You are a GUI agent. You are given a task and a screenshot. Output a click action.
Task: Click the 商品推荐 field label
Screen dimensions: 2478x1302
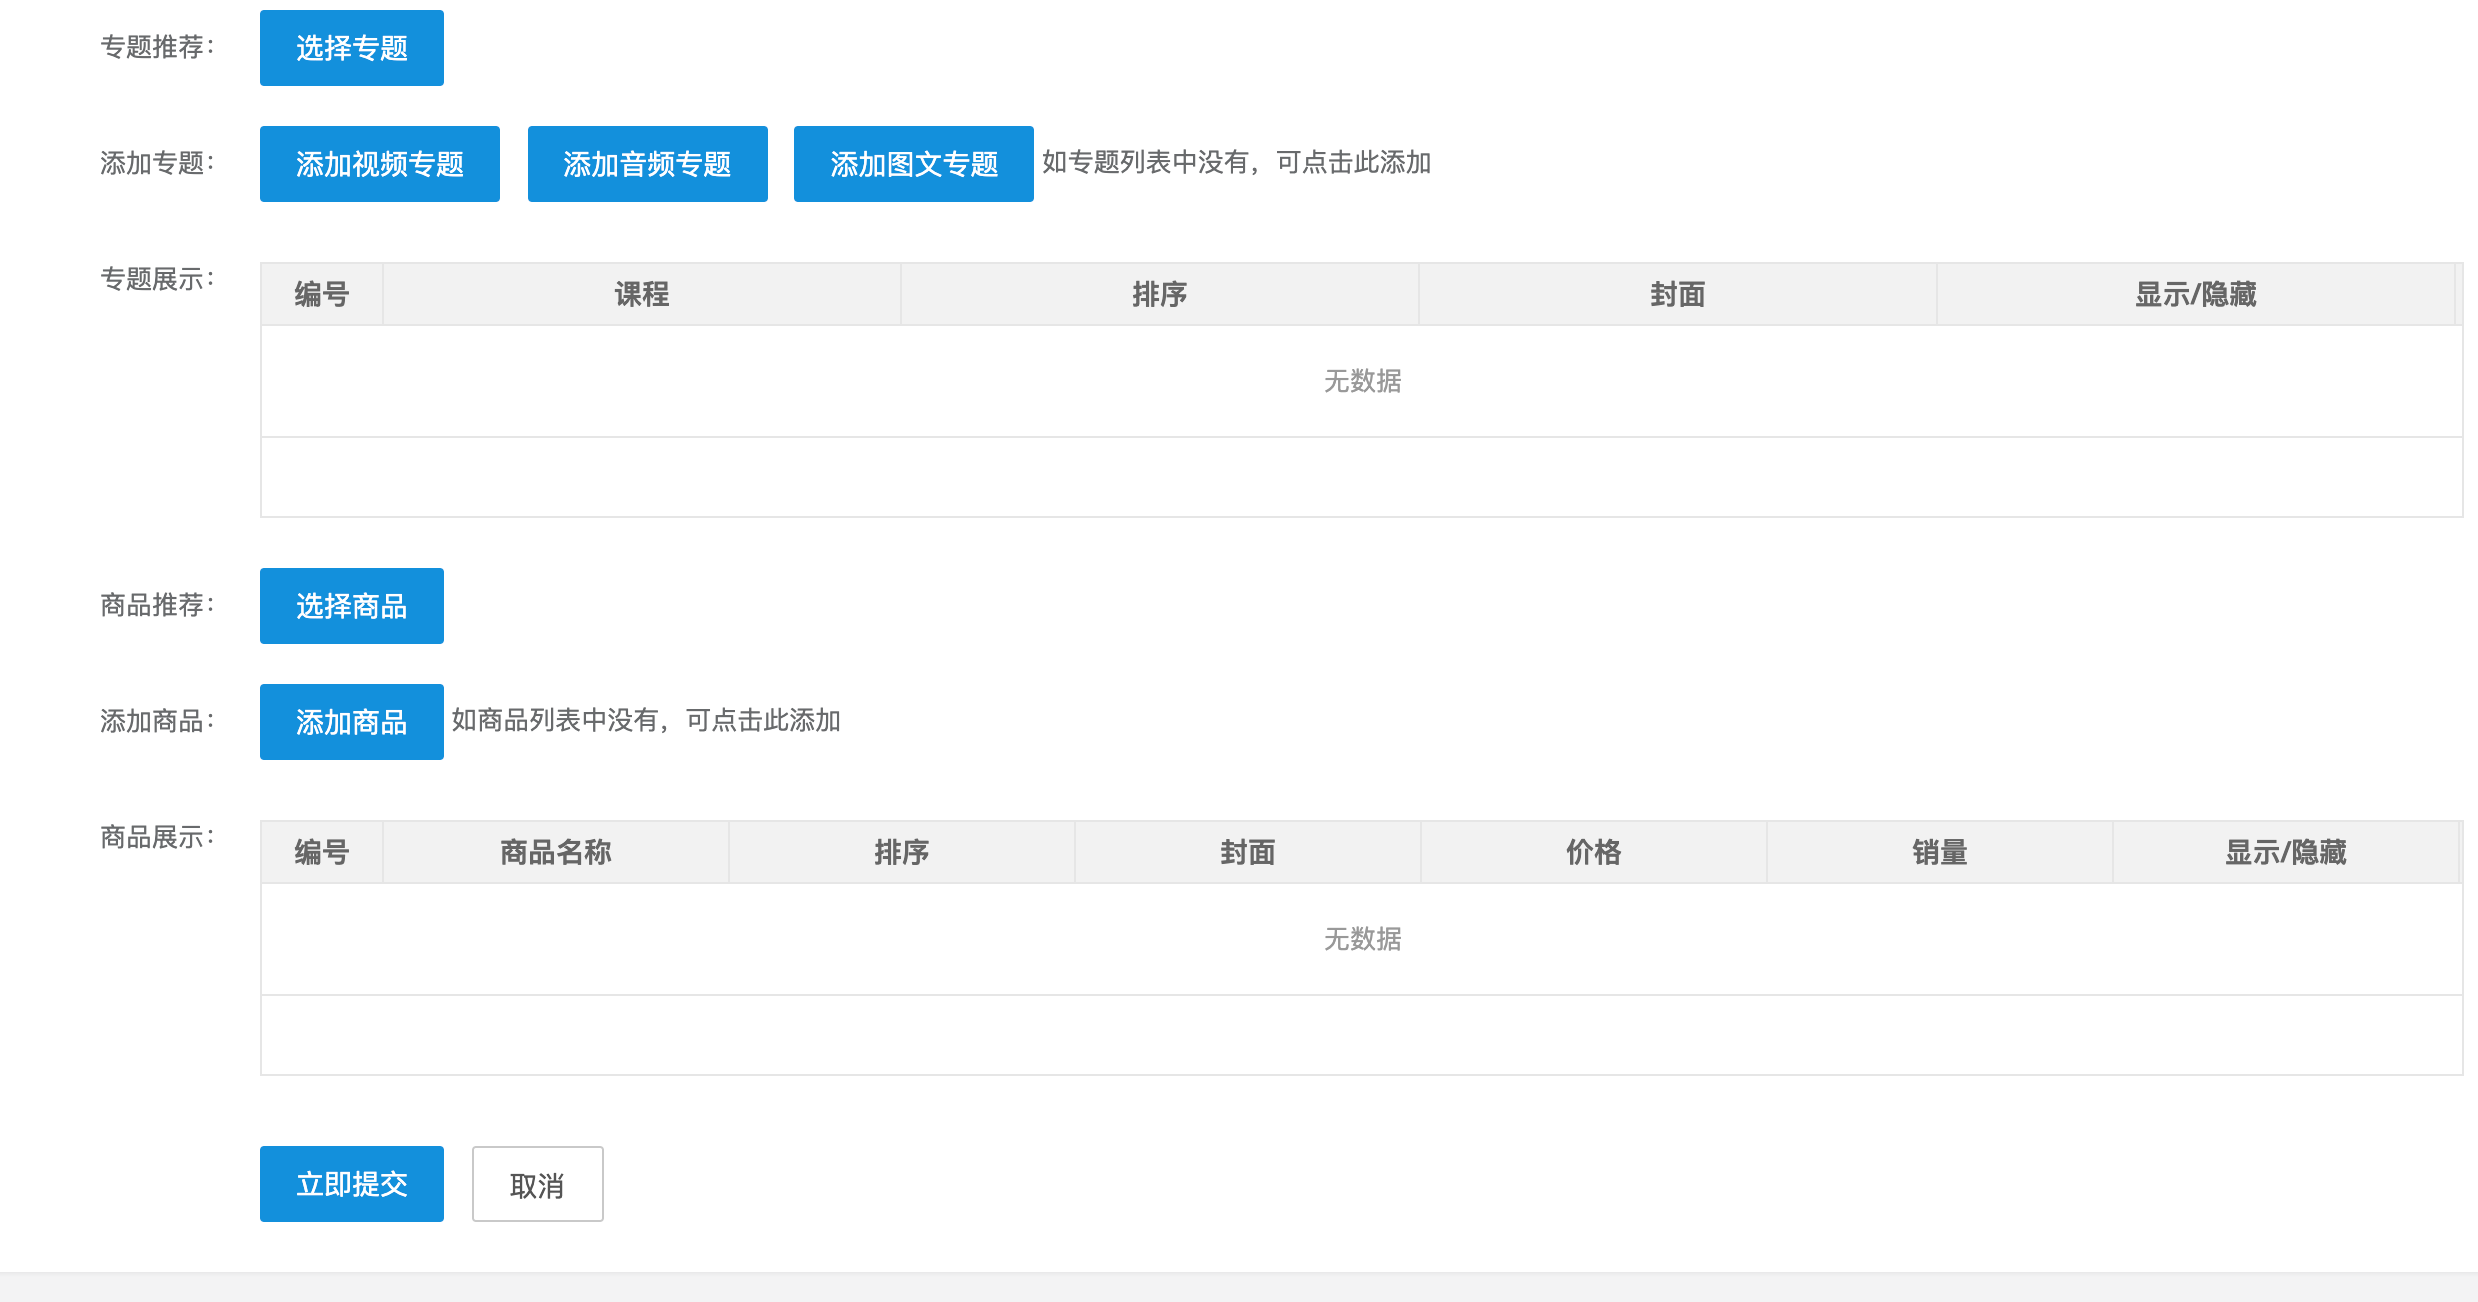click(x=157, y=605)
